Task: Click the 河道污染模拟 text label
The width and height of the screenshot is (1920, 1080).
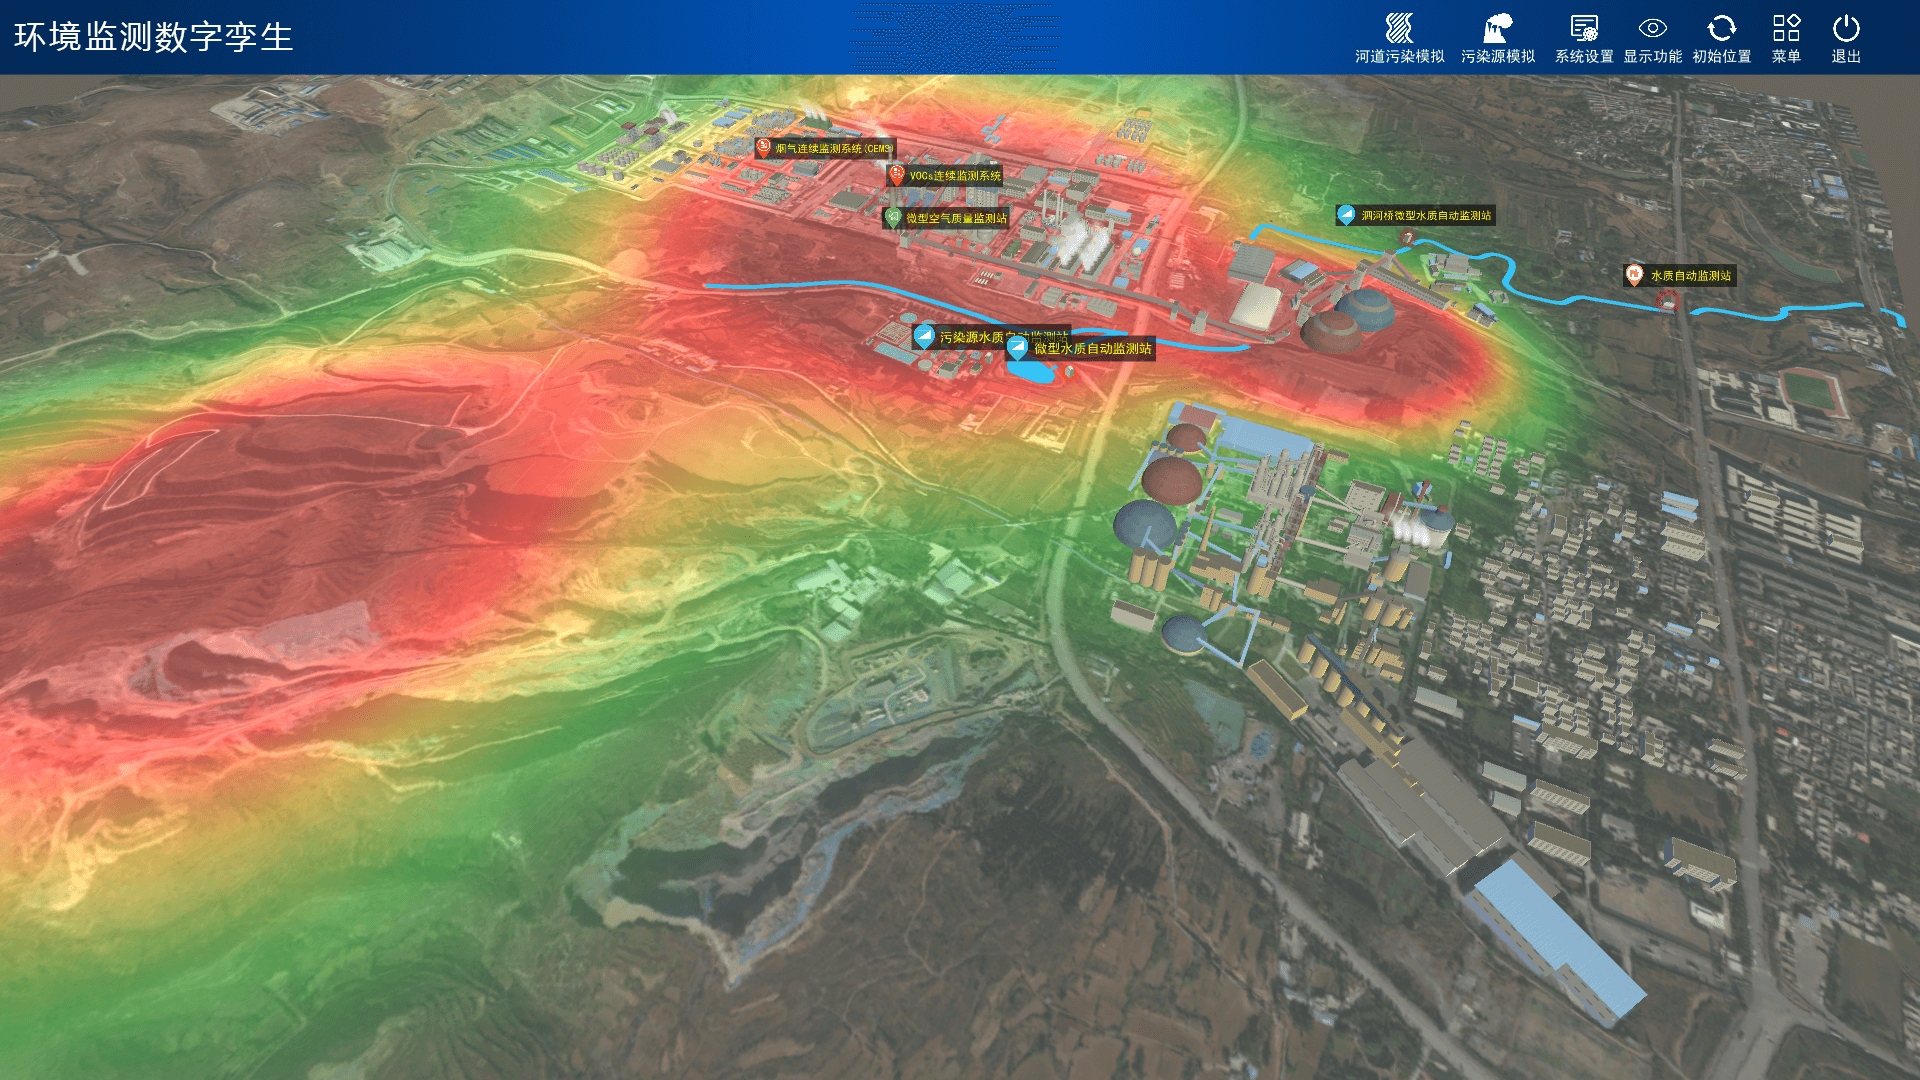Action: tap(1399, 57)
